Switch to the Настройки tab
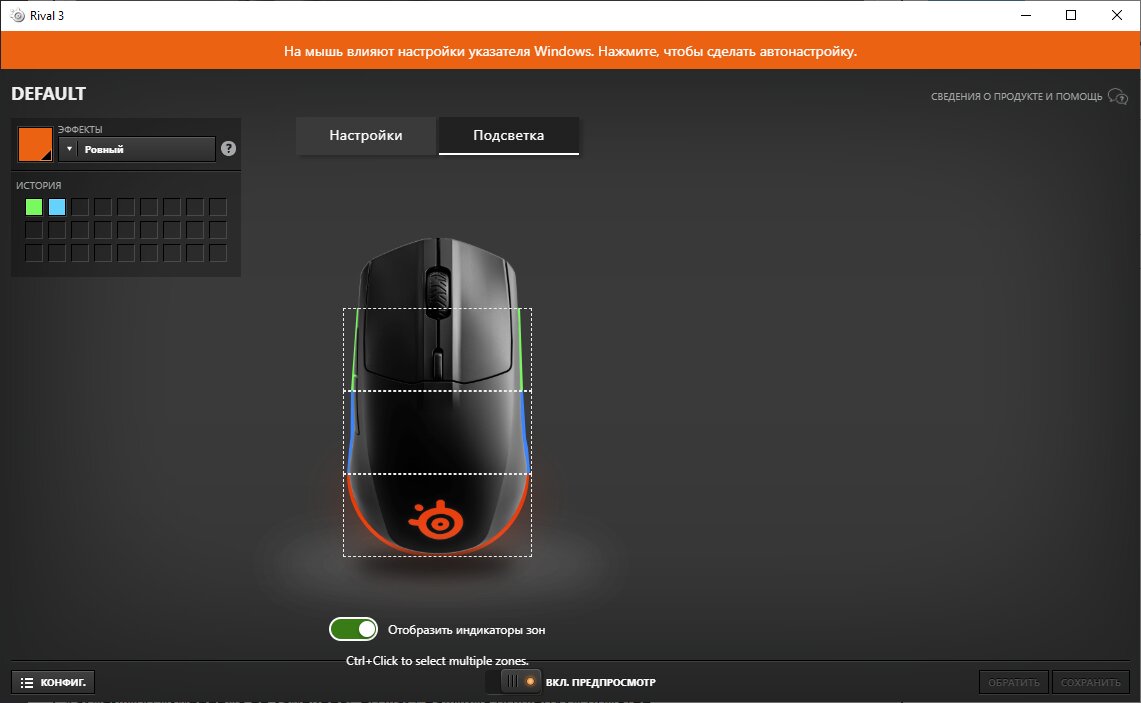 (x=366, y=135)
